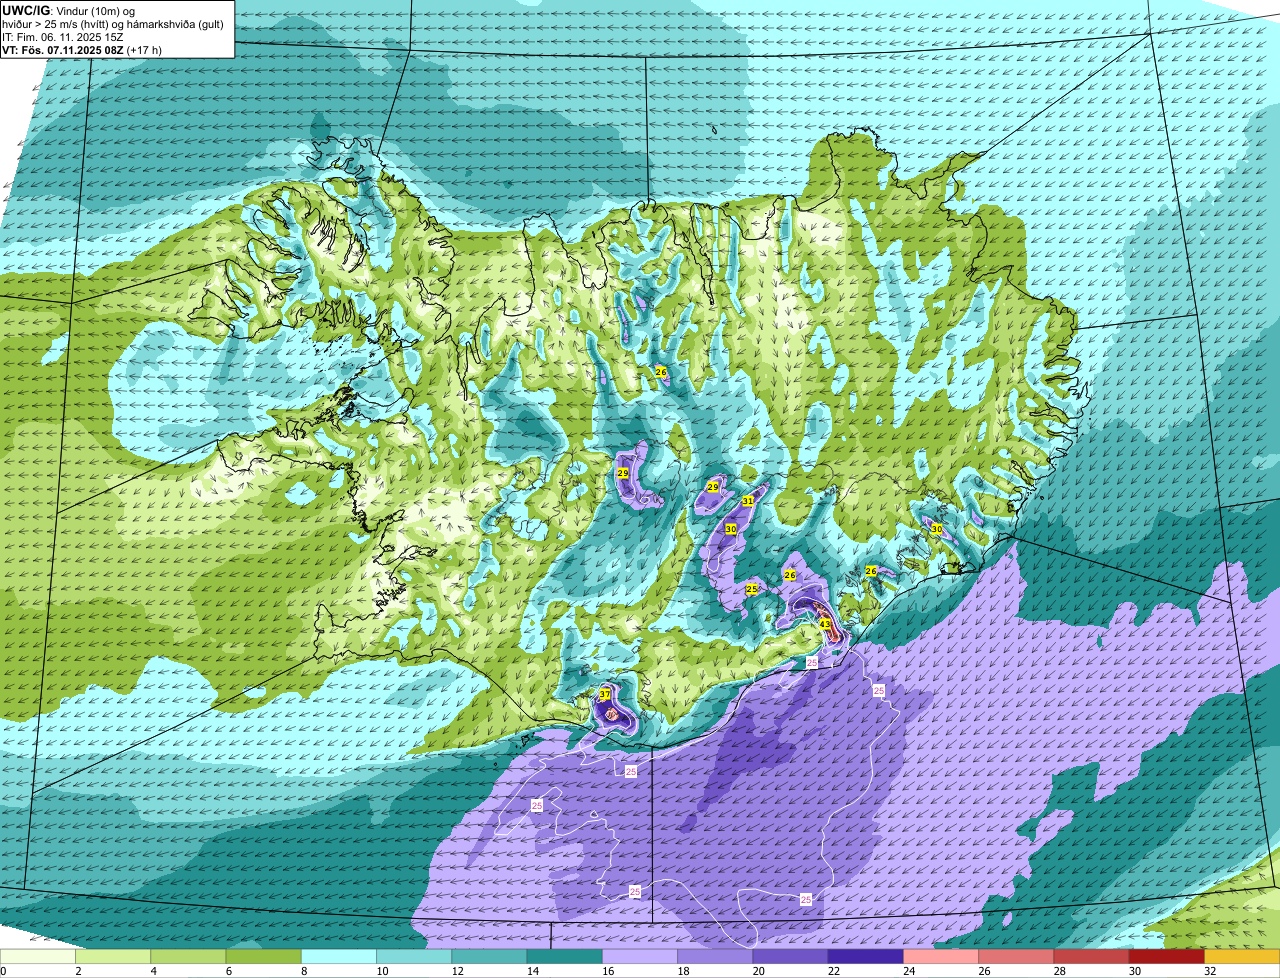The image size is (1280, 978).
Task: Click the 16–18 m/s lavender legend swatch
Action: (640, 957)
